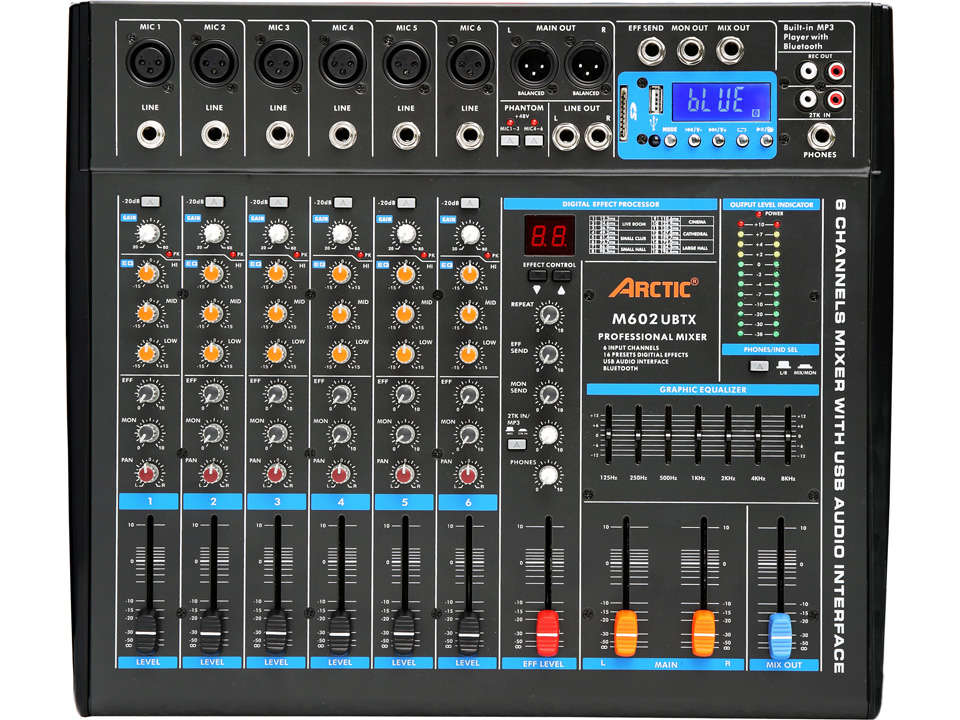Screen dimensions: 960x720
Task: Enable phantom power for MIC4-6
Action: click(534, 140)
